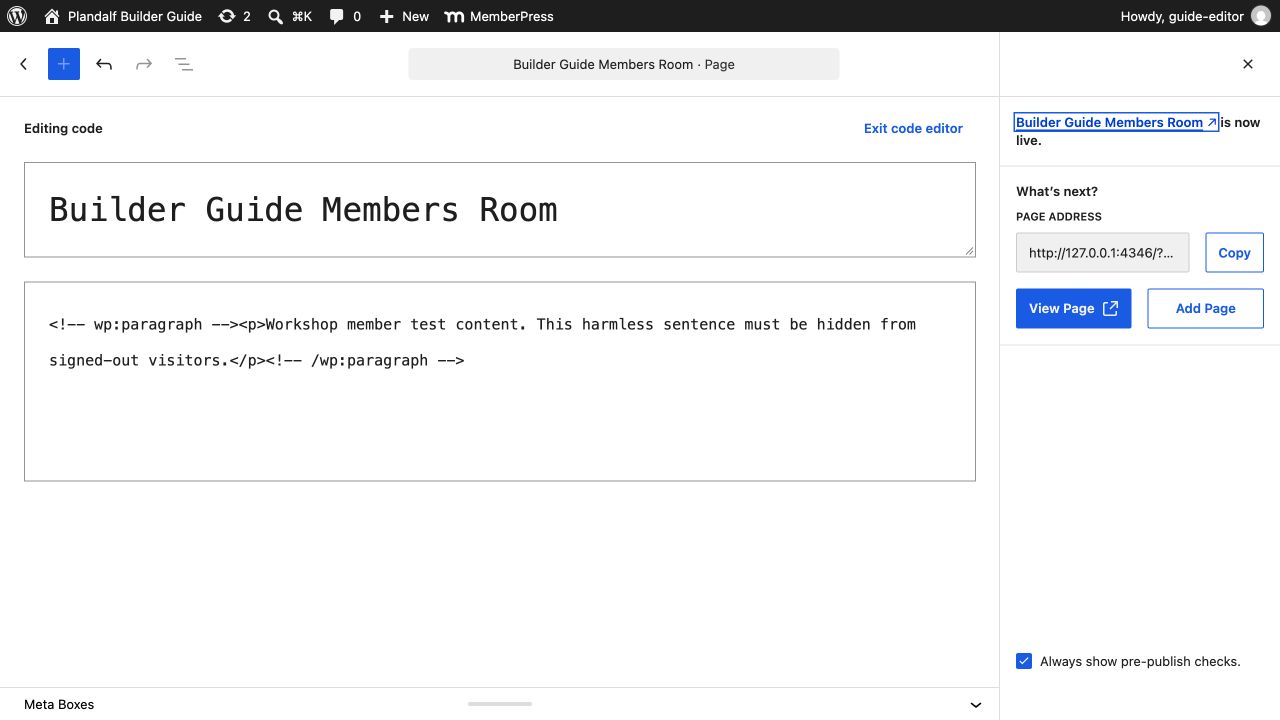Click the page address URL field
The height and width of the screenshot is (720, 1280).
pos(1103,253)
